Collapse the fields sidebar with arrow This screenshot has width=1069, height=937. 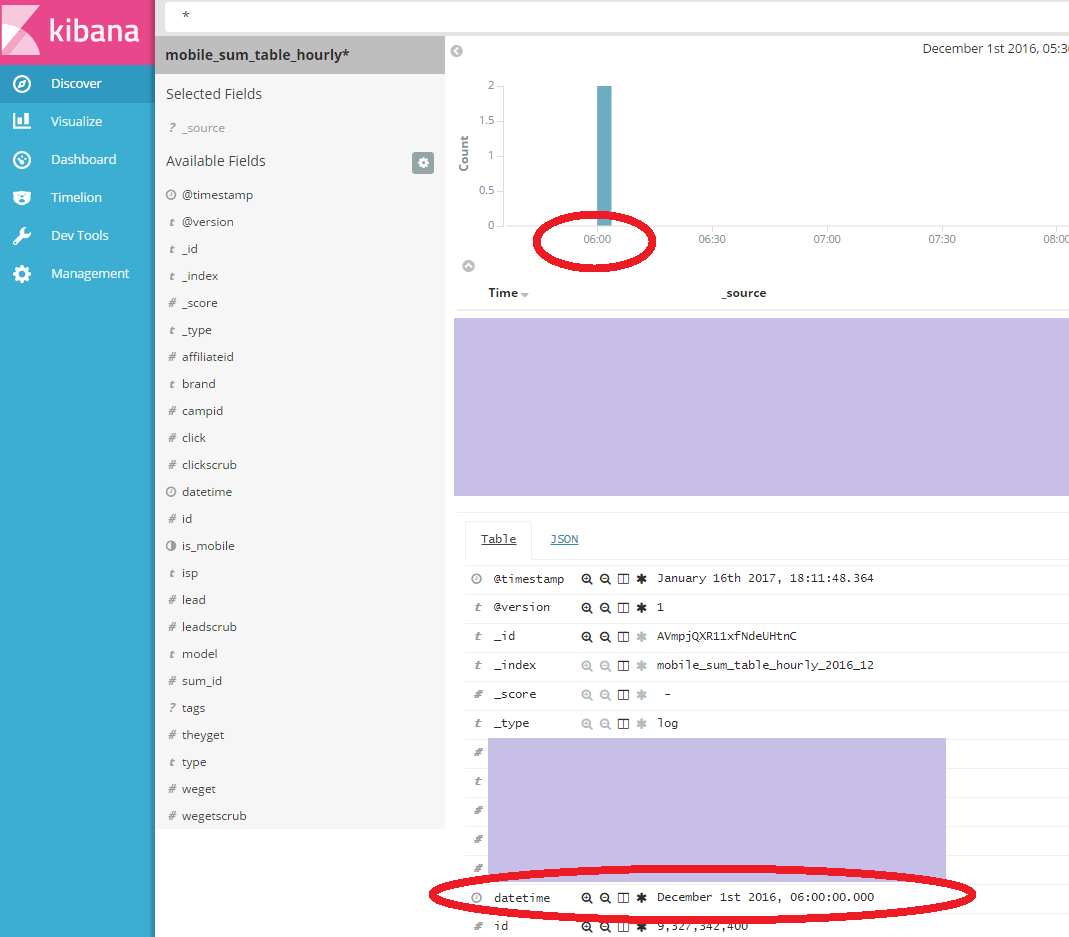(457, 51)
